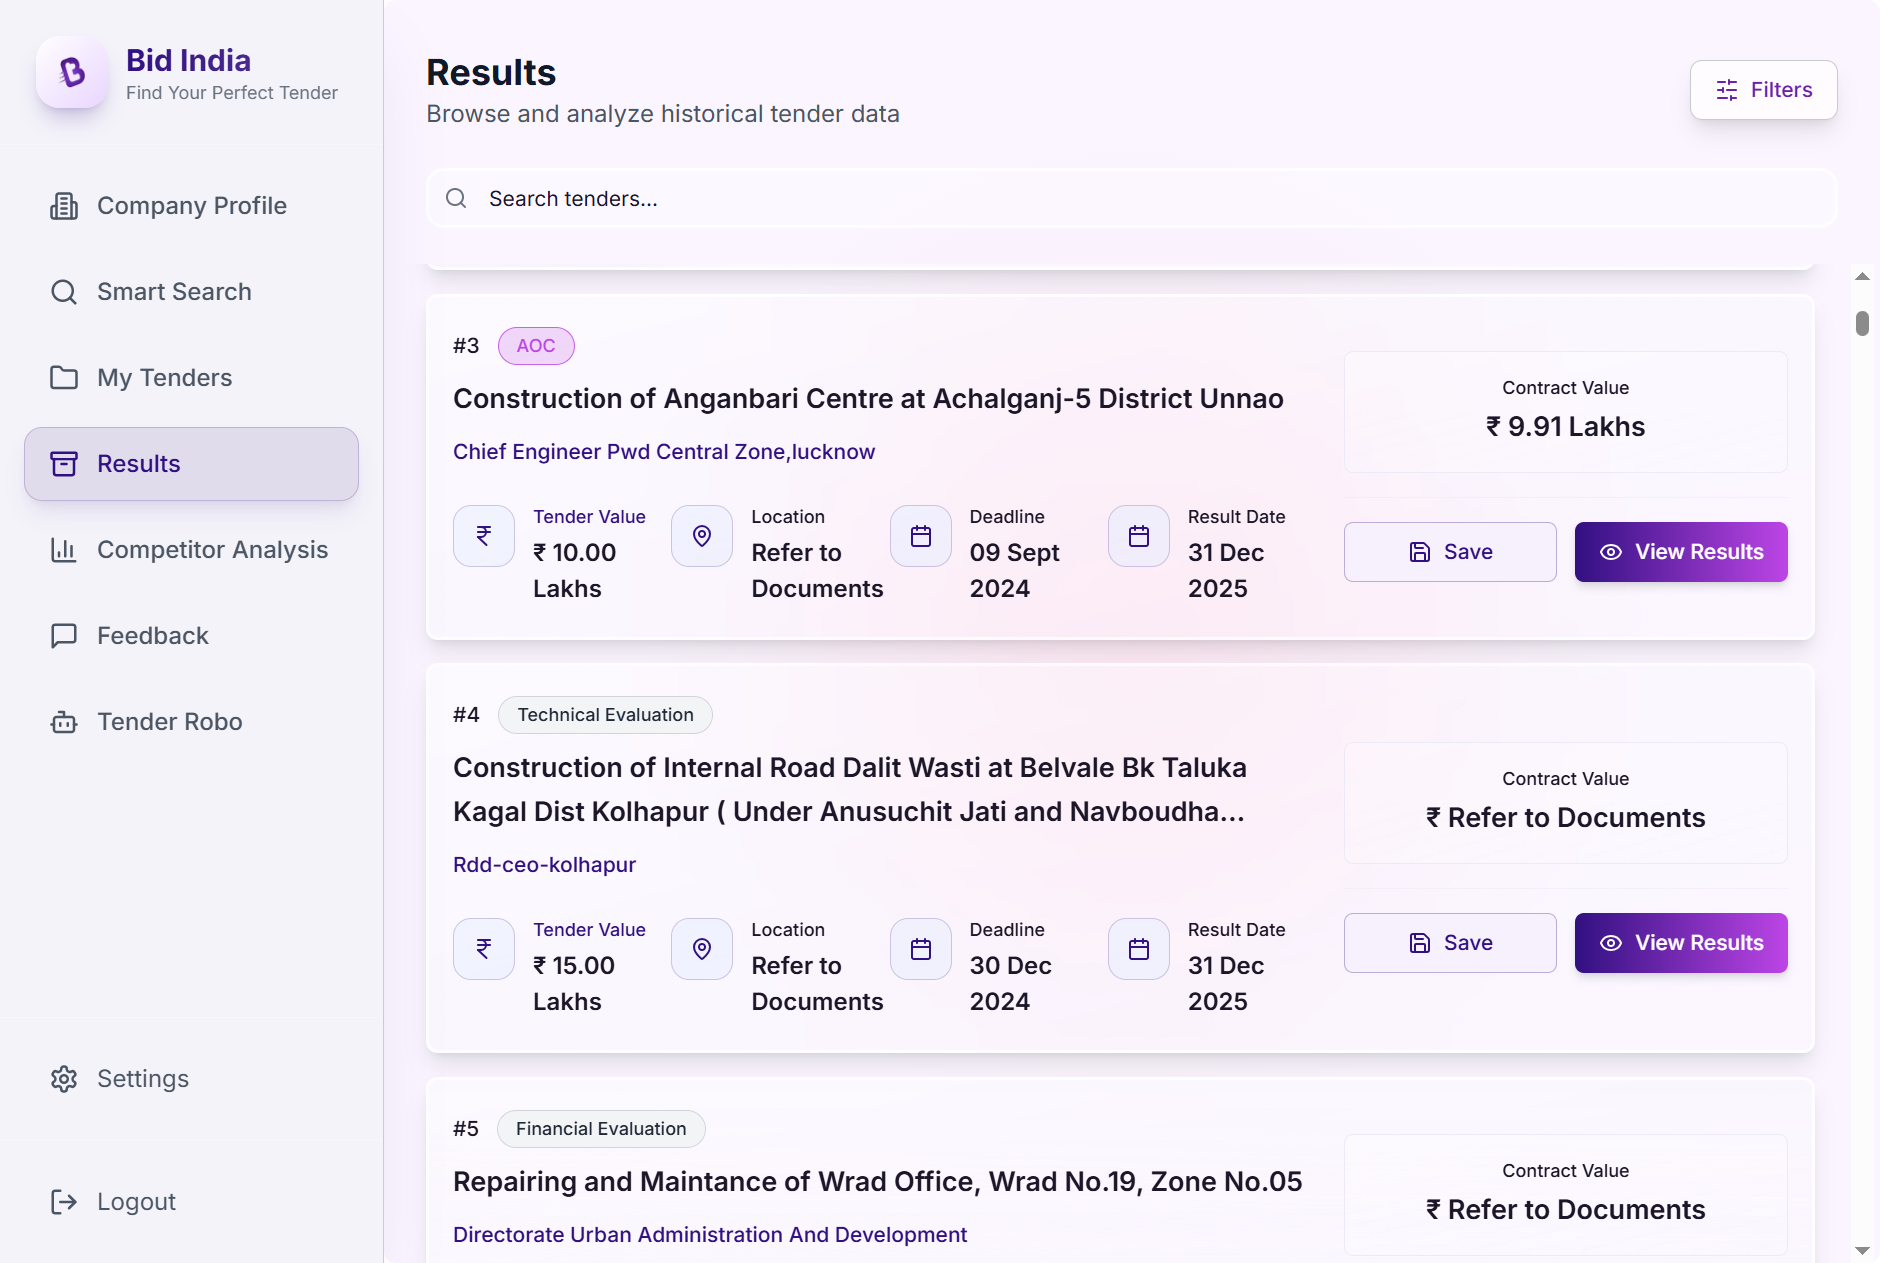The width and height of the screenshot is (1880, 1263).
Task: View Results for Internal Road Dalit Wasti tender
Action: click(1681, 943)
